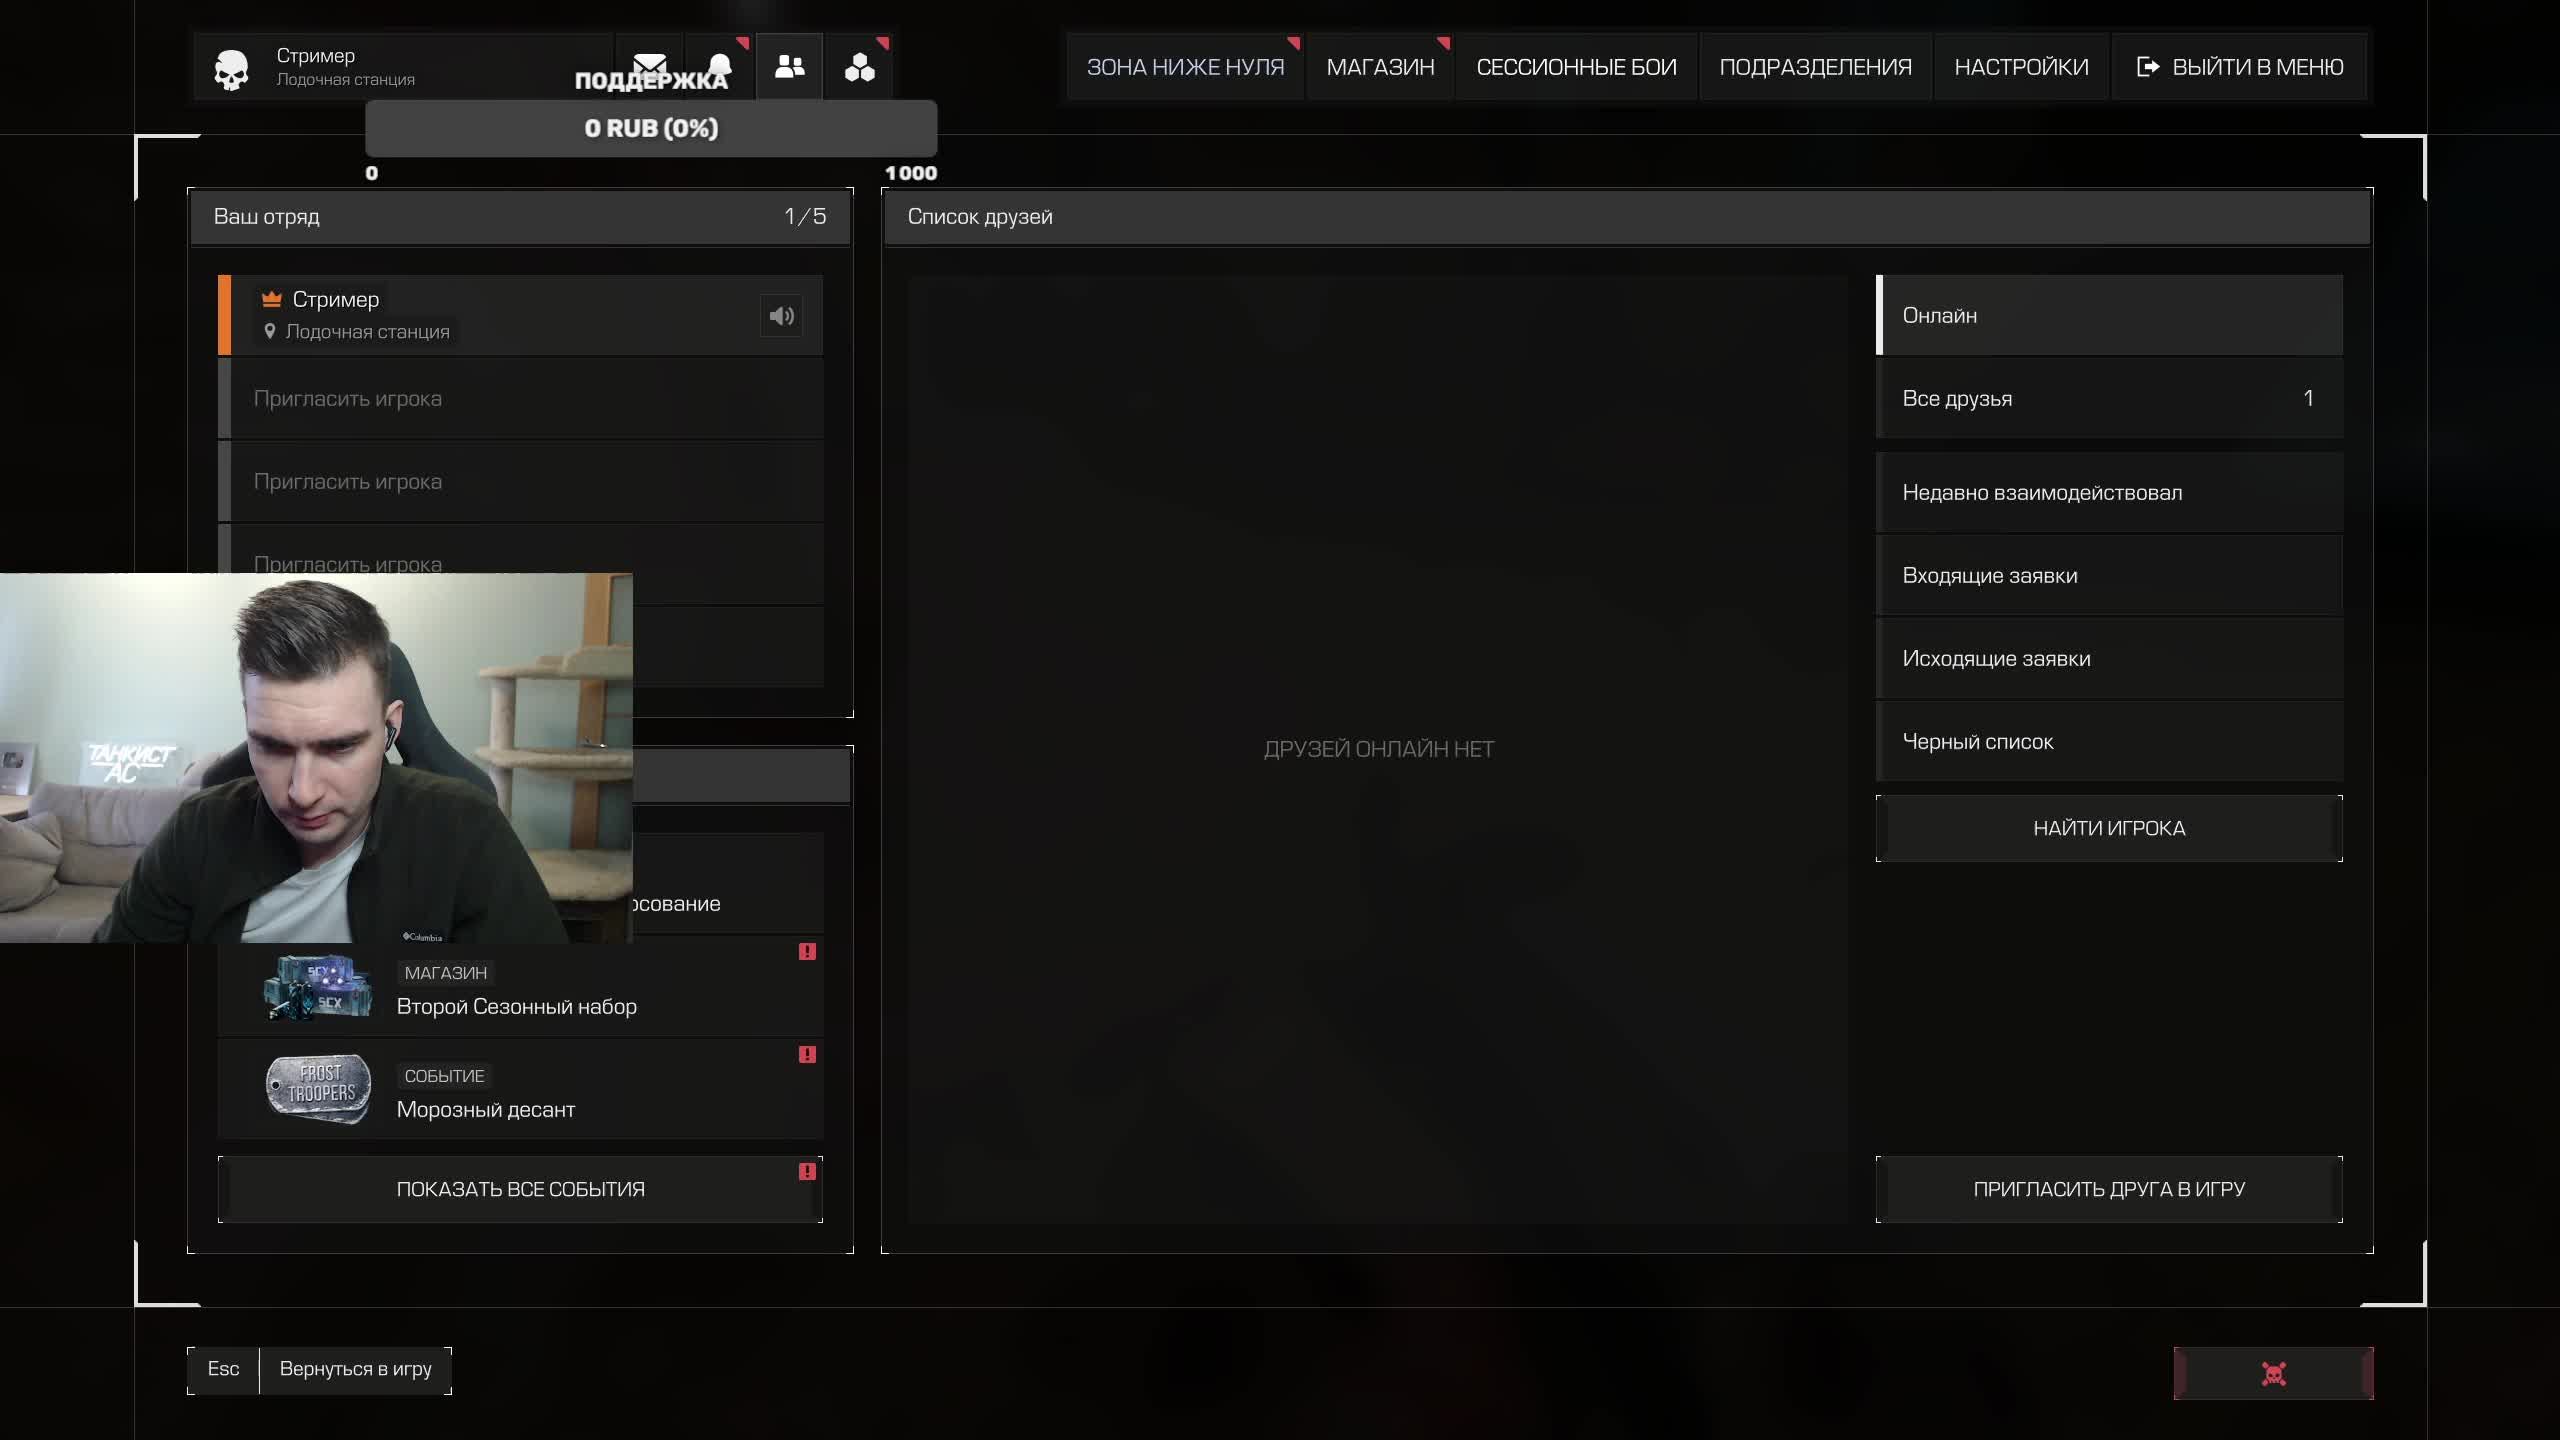Click the skull profile avatar
Image resolution: width=2560 pixels, height=1440 pixels.
[231, 69]
